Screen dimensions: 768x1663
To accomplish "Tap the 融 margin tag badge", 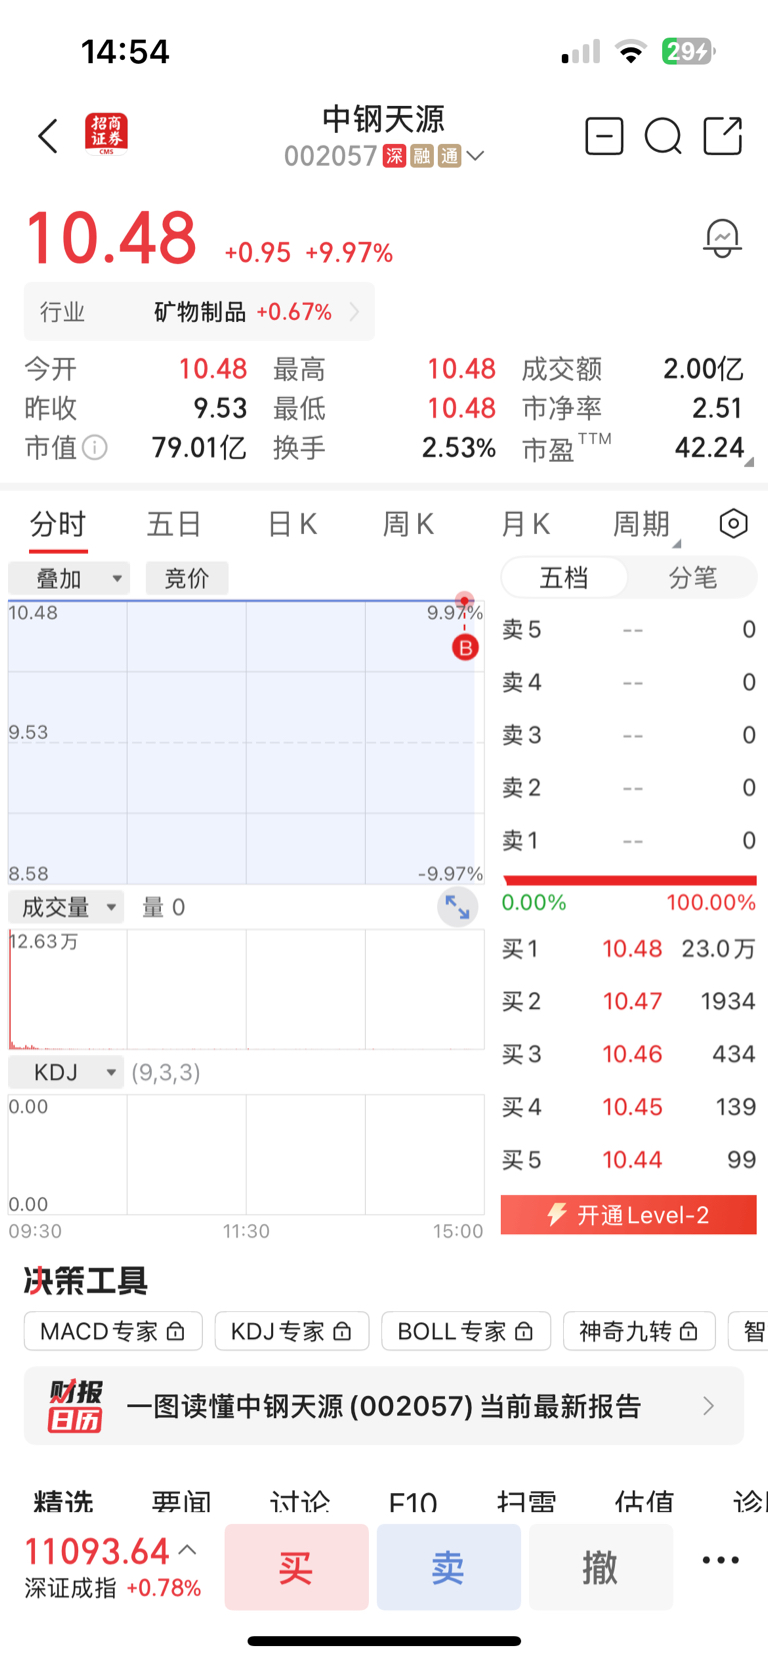I will (x=422, y=156).
